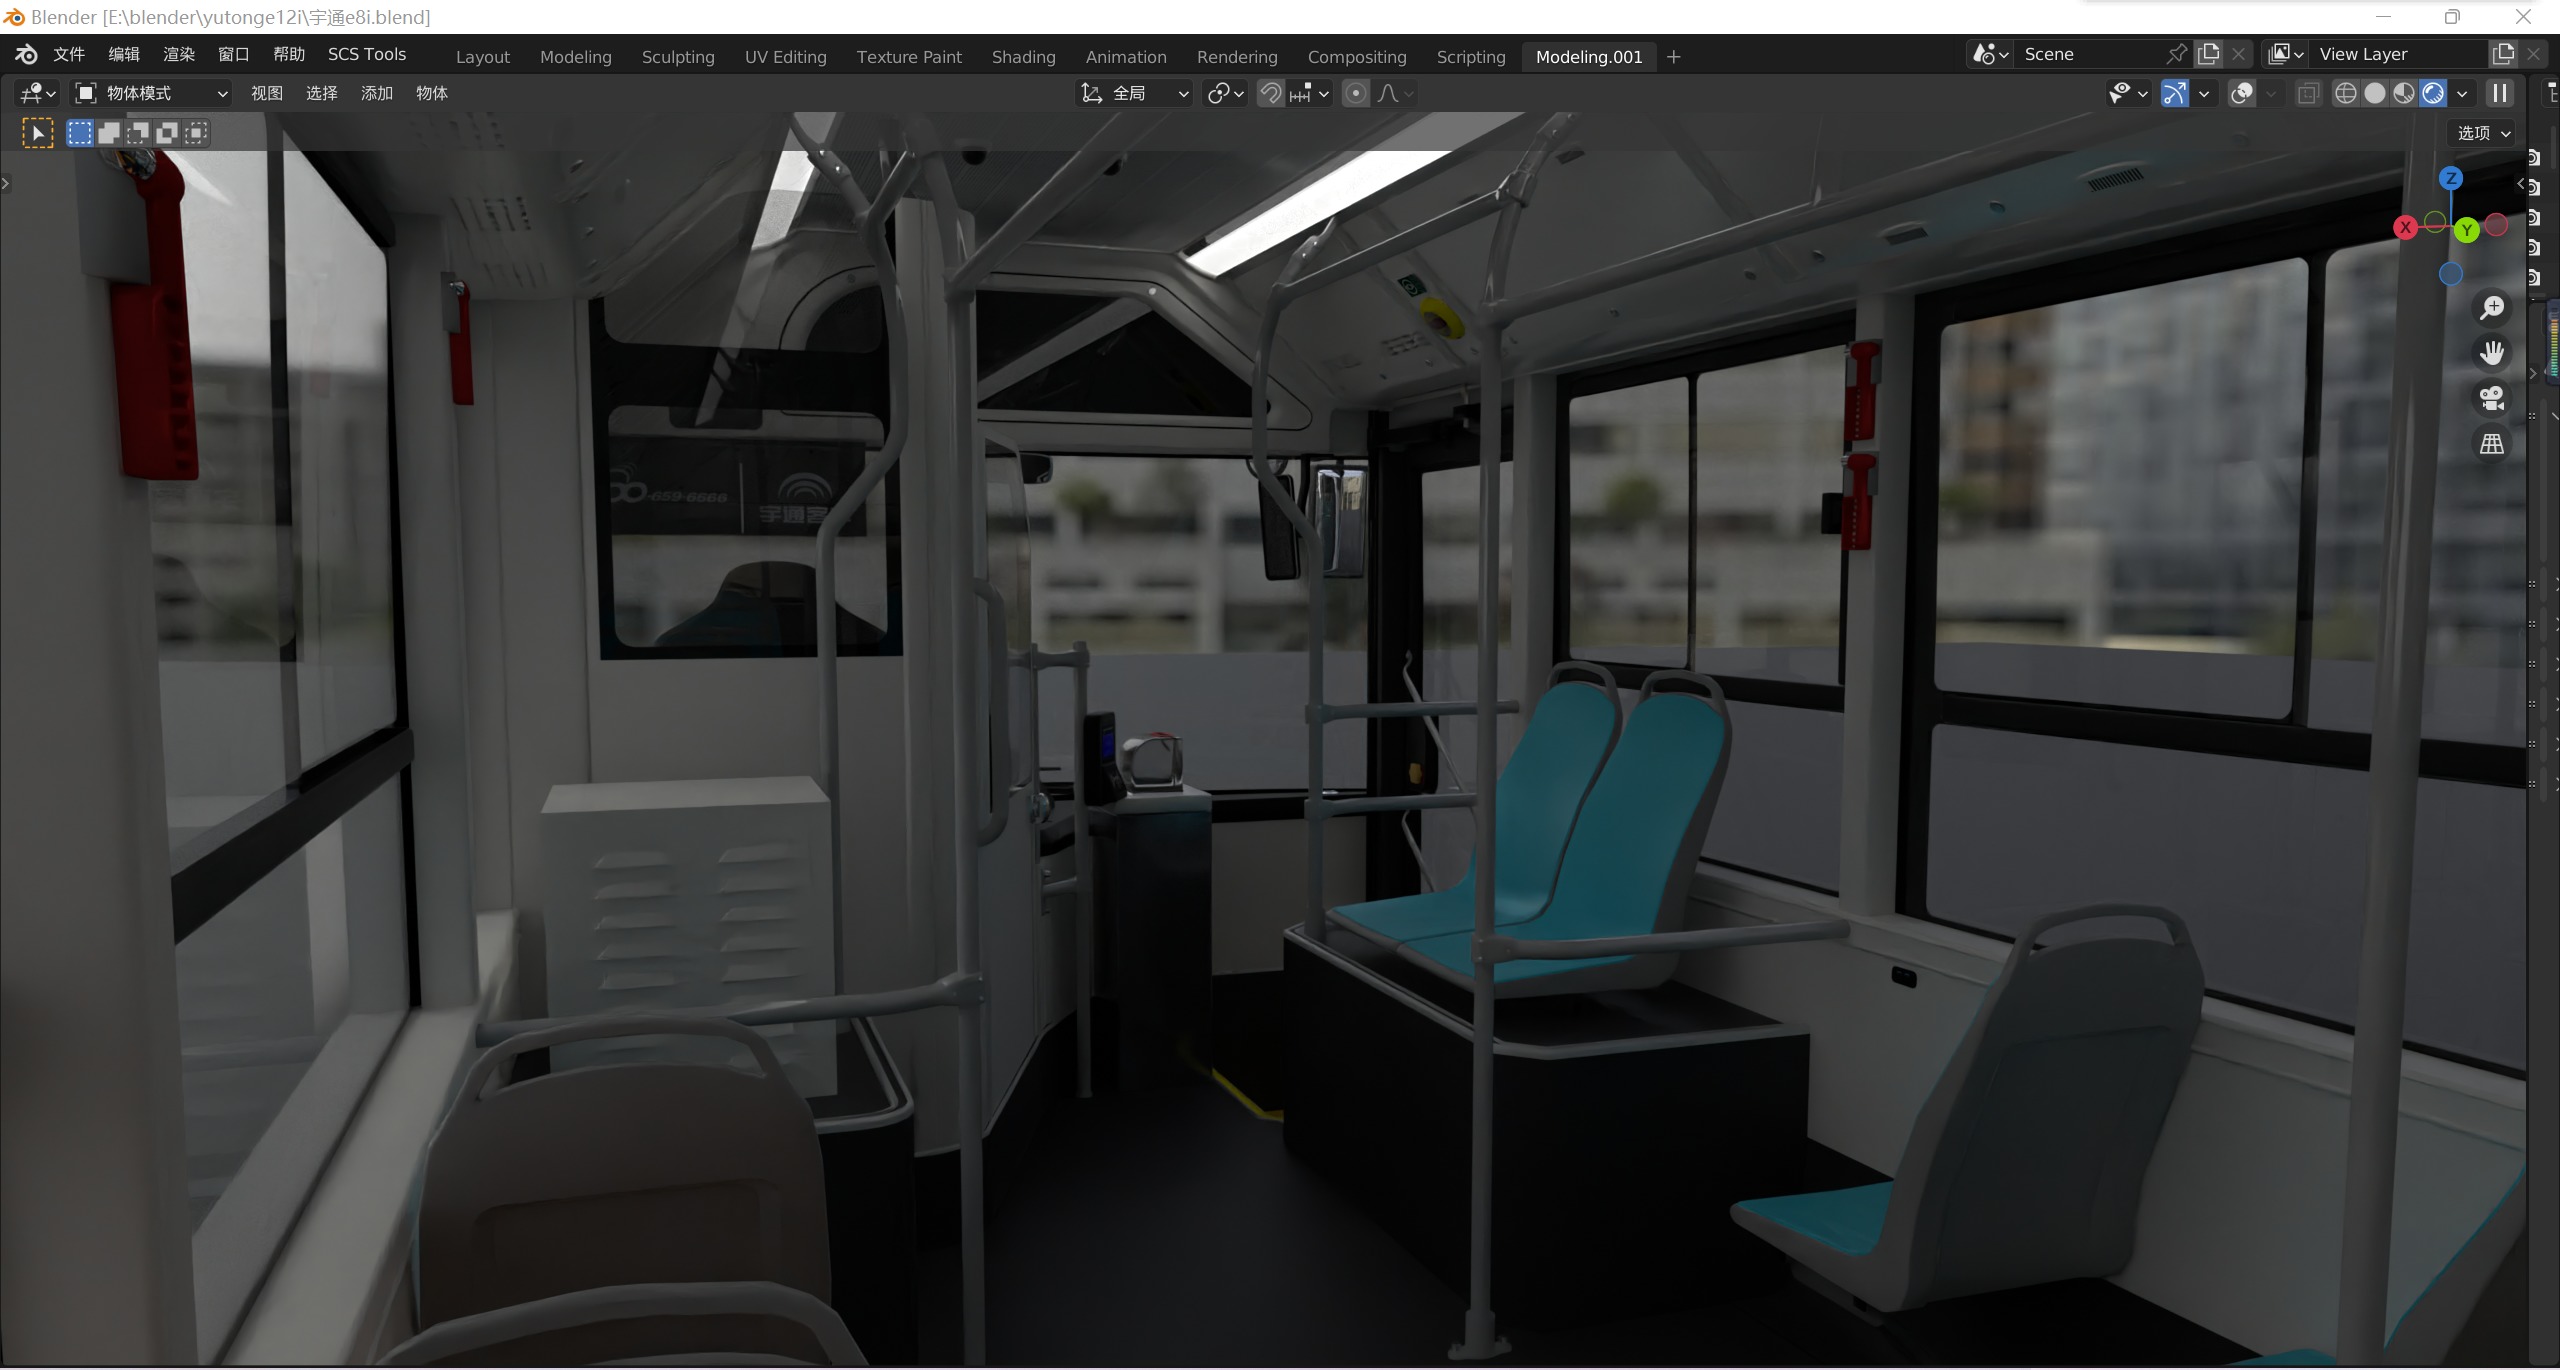Choose the intersect selection mode icon

(197, 133)
